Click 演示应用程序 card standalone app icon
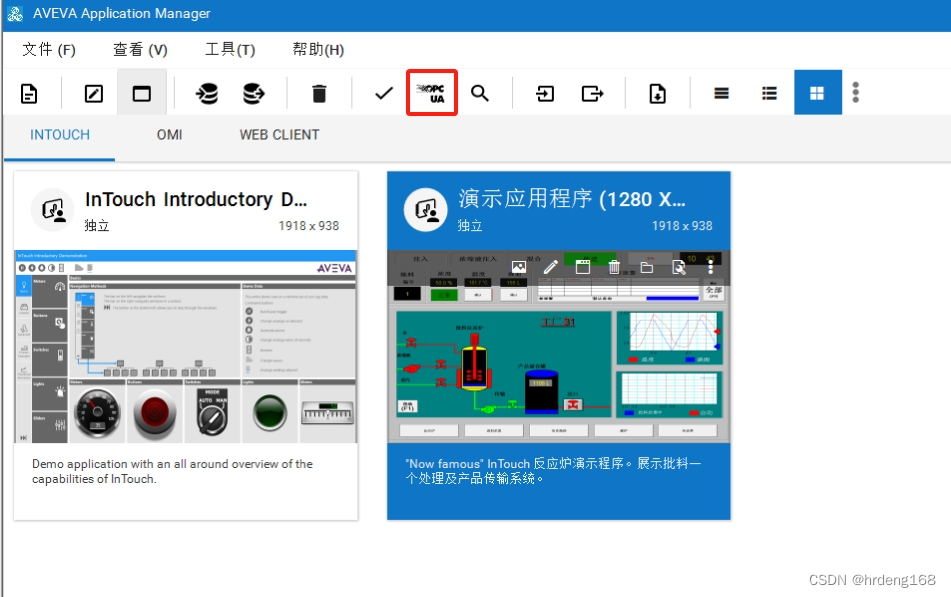 coord(426,210)
